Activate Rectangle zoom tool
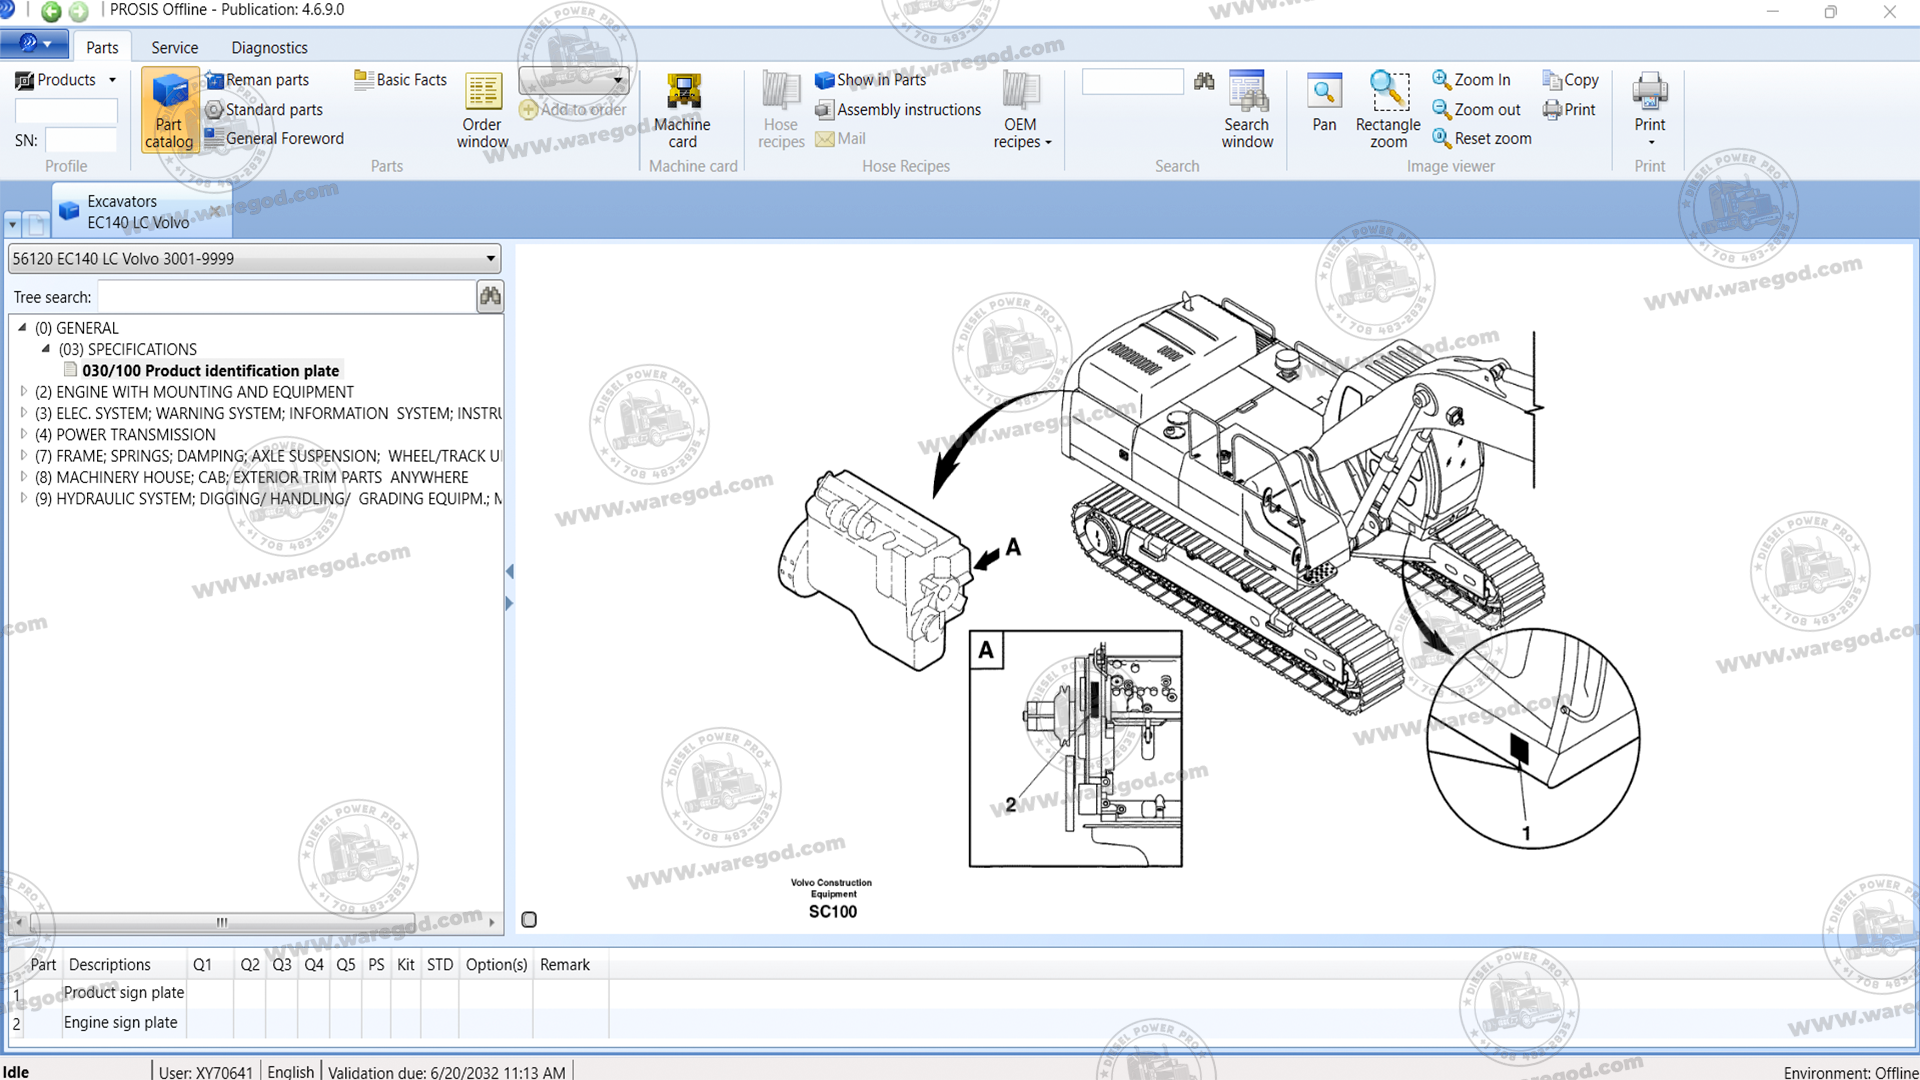This screenshot has width=1920, height=1080. click(1387, 110)
